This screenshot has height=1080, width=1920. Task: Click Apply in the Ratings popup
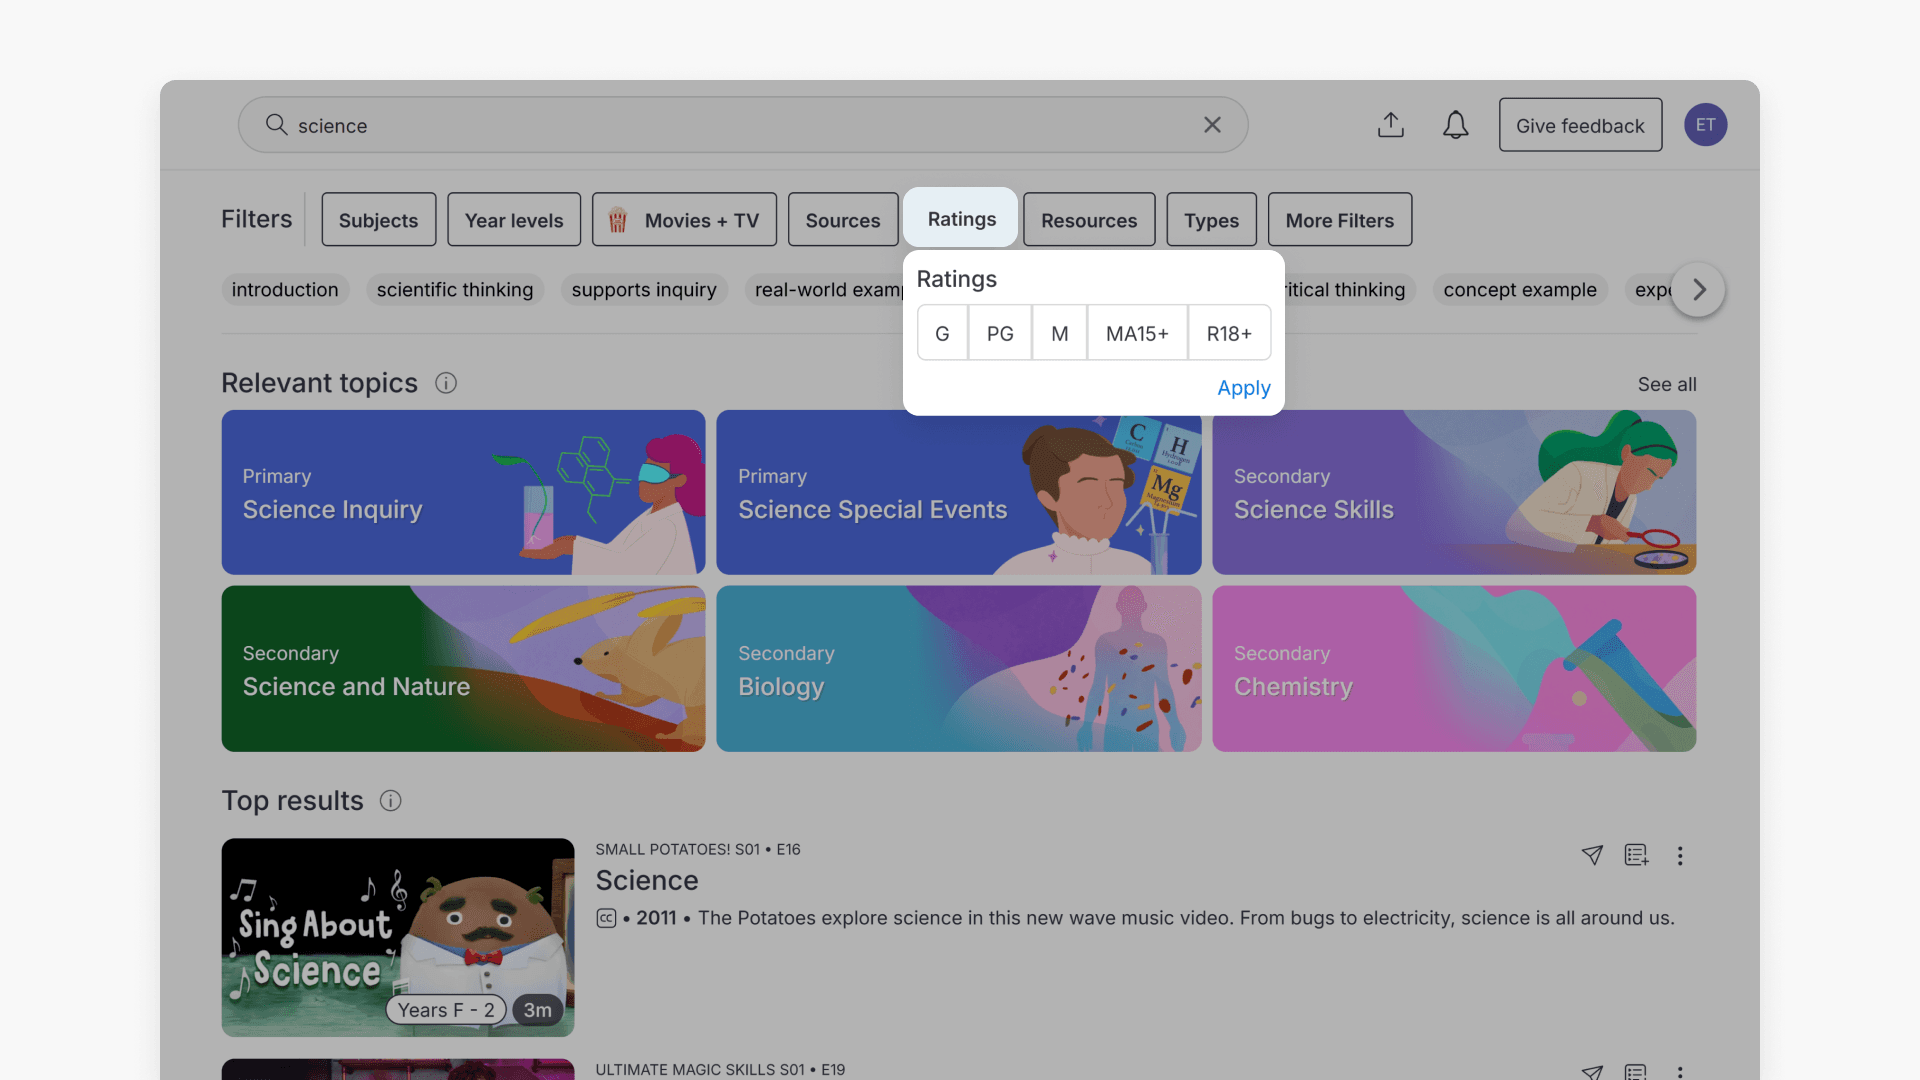point(1243,388)
